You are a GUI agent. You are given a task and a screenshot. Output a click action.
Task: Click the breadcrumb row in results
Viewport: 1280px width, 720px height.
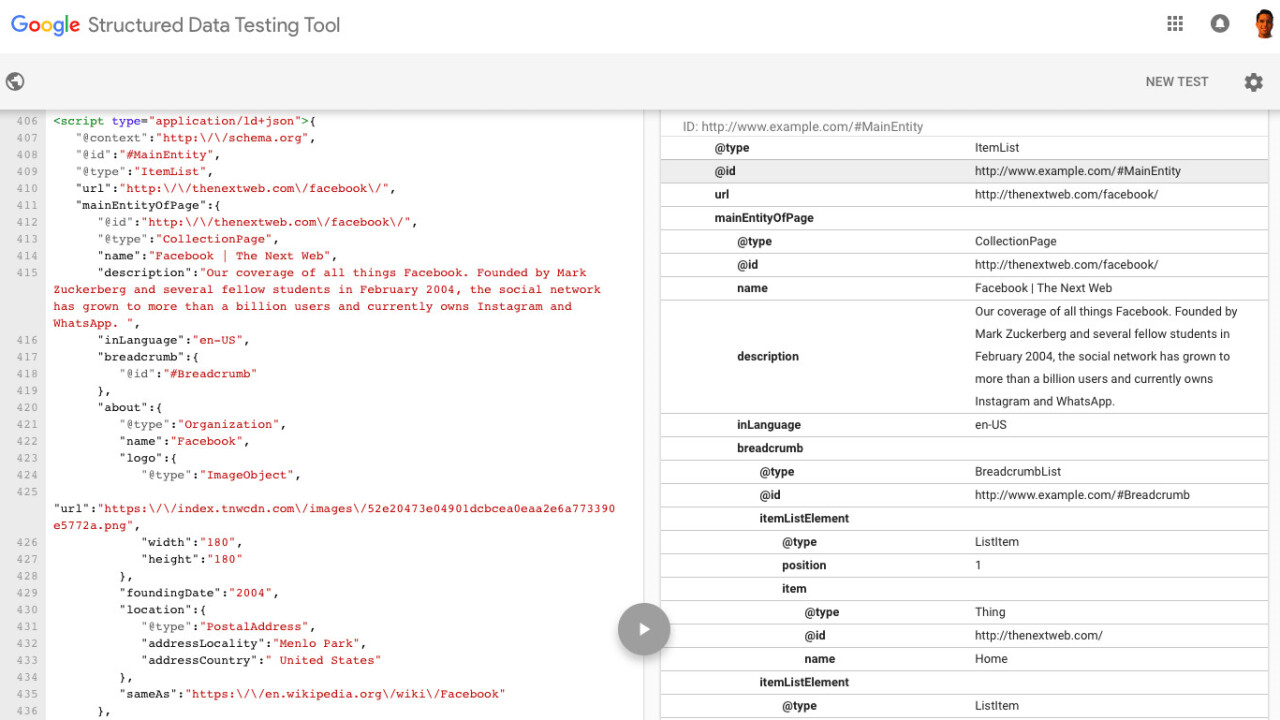pyautogui.click(x=770, y=448)
